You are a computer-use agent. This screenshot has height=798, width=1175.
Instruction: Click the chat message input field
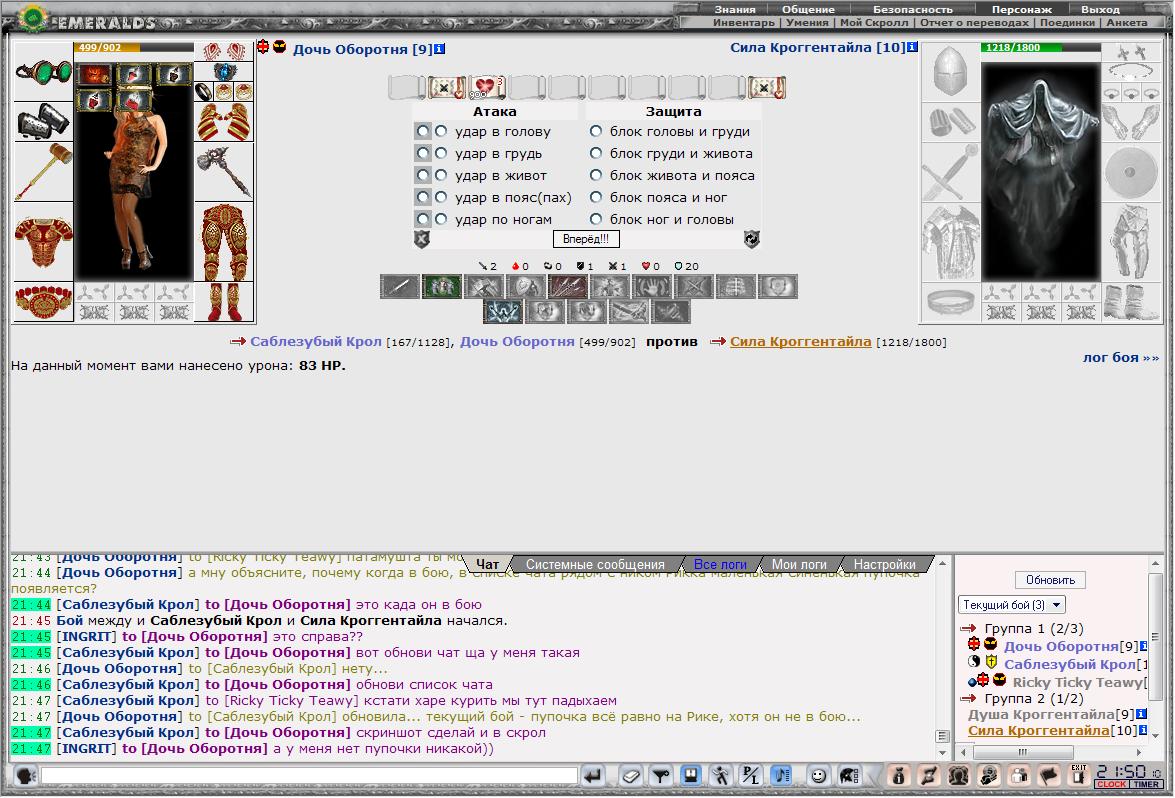click(x=309, y=776)
